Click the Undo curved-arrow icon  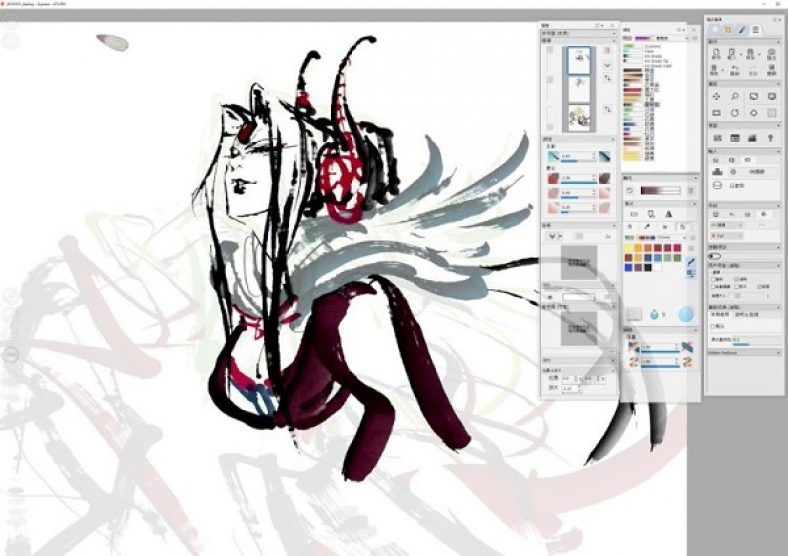pyautogui.click(x=734, y=68)
